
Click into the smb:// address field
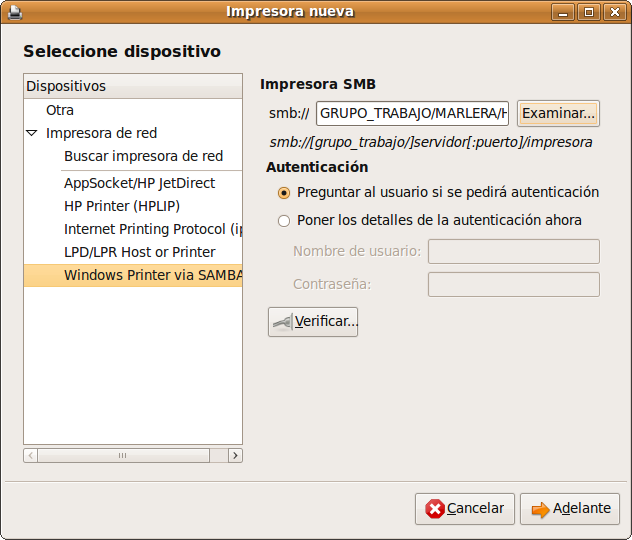pyautogui.click(x=412, y=113)
